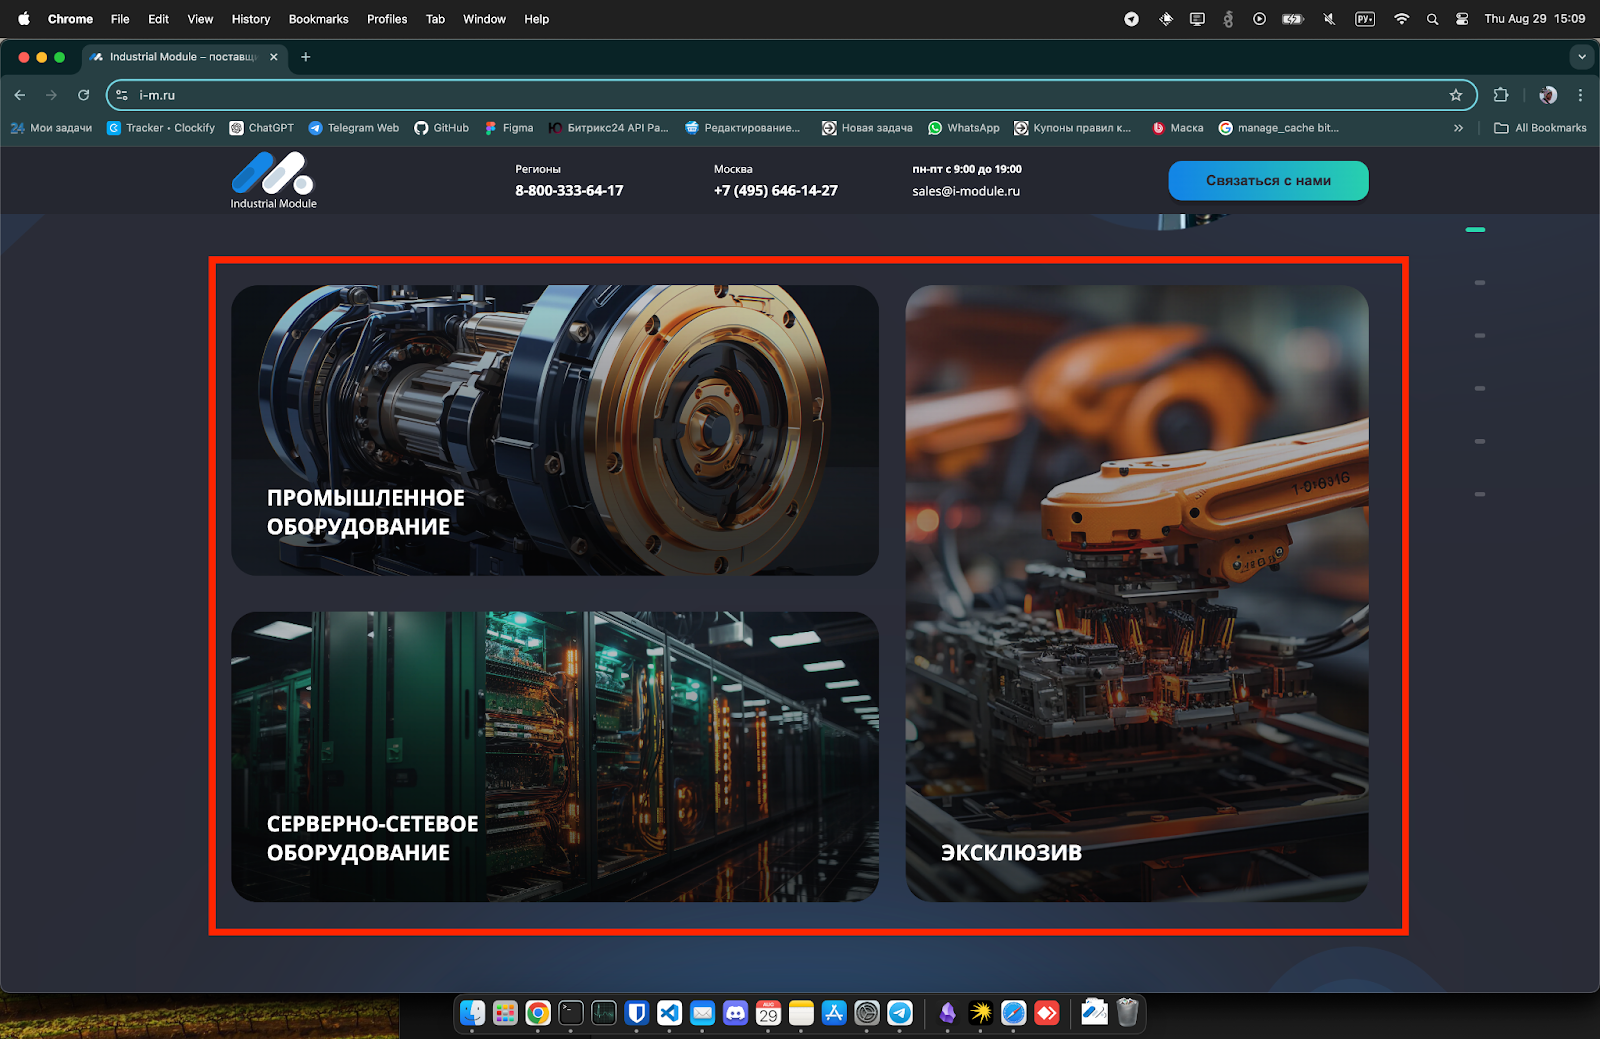The image size is (1600, 1039).
Task: Focus the address bar showing i-m.ru
Action: 790,95
